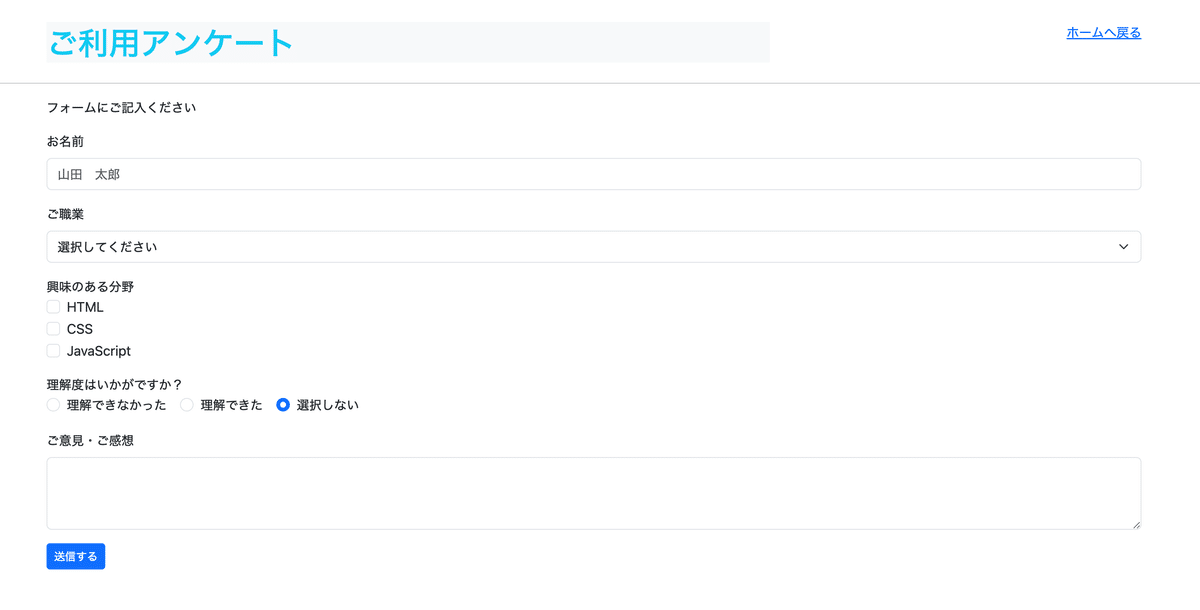The height and width of the screenshot is (610, 1200).
Task: Check the CSS checkbox
Action: [x=53, y=328]
